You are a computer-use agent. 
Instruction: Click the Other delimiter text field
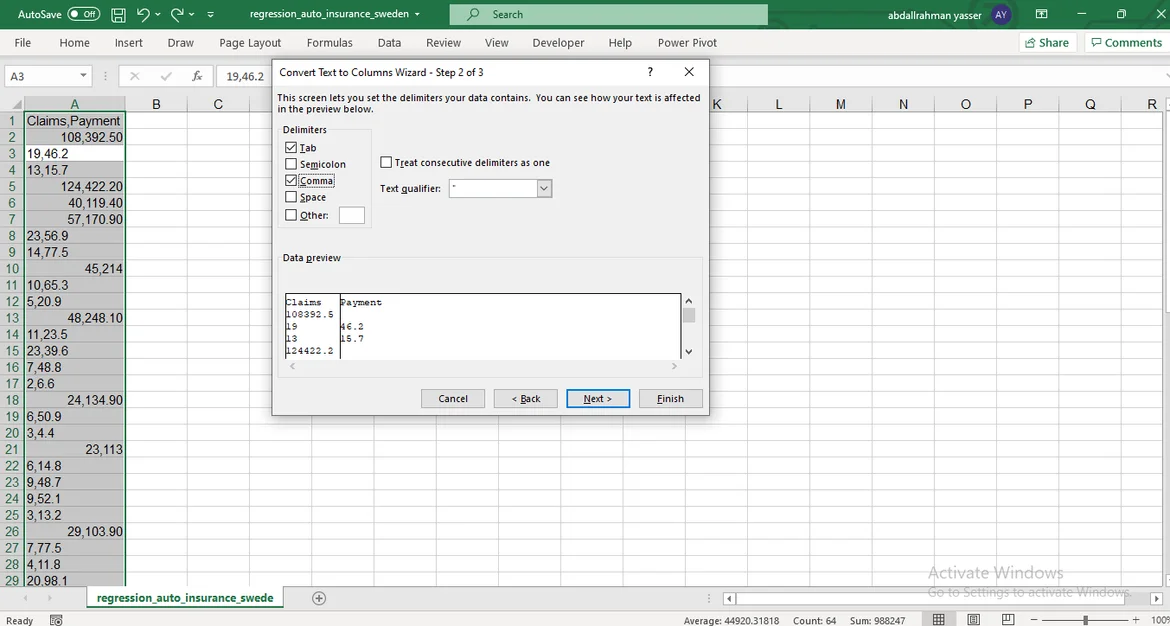(352, 215)
